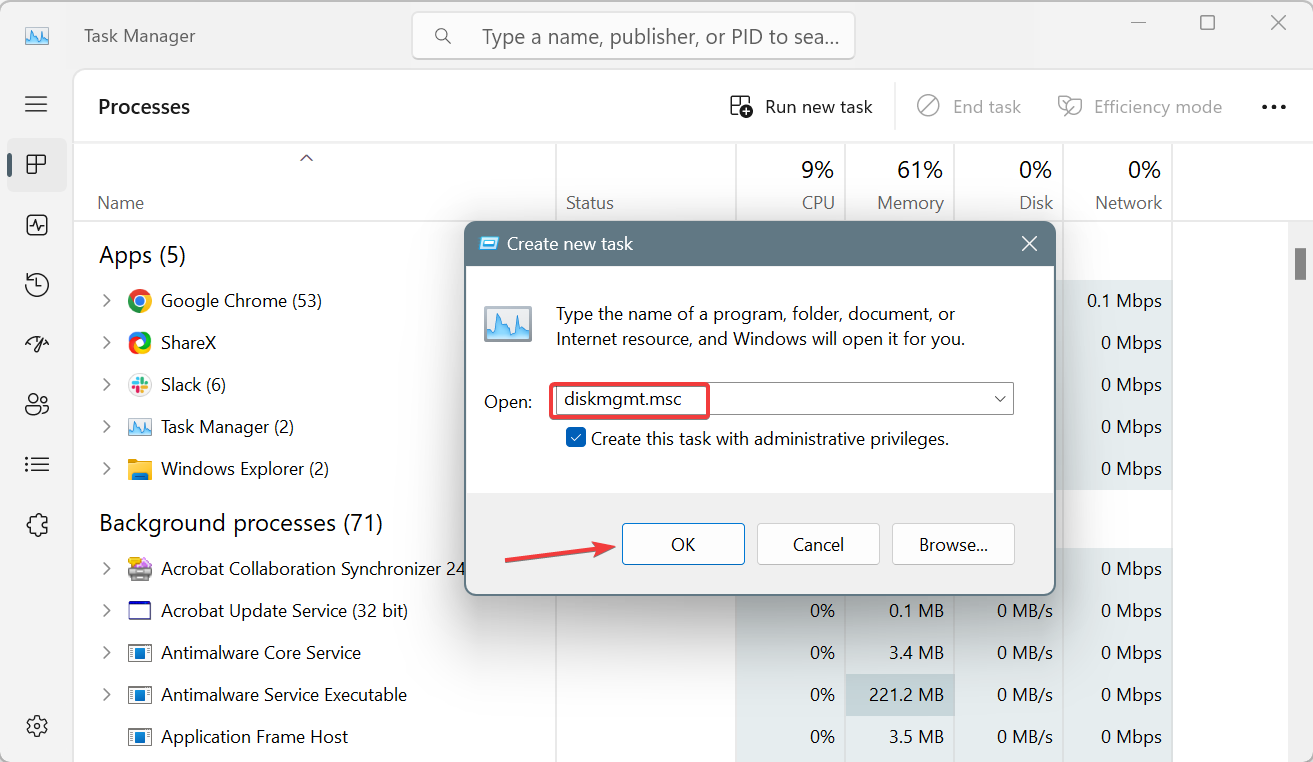Expand the Google Chrome (53) group

[x=107, y=301]
